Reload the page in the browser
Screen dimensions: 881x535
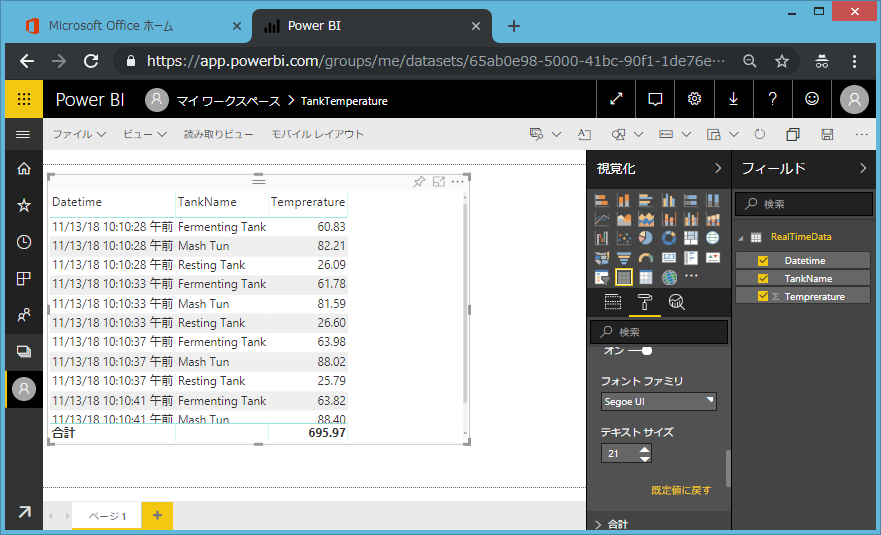[x=91, y=61]
